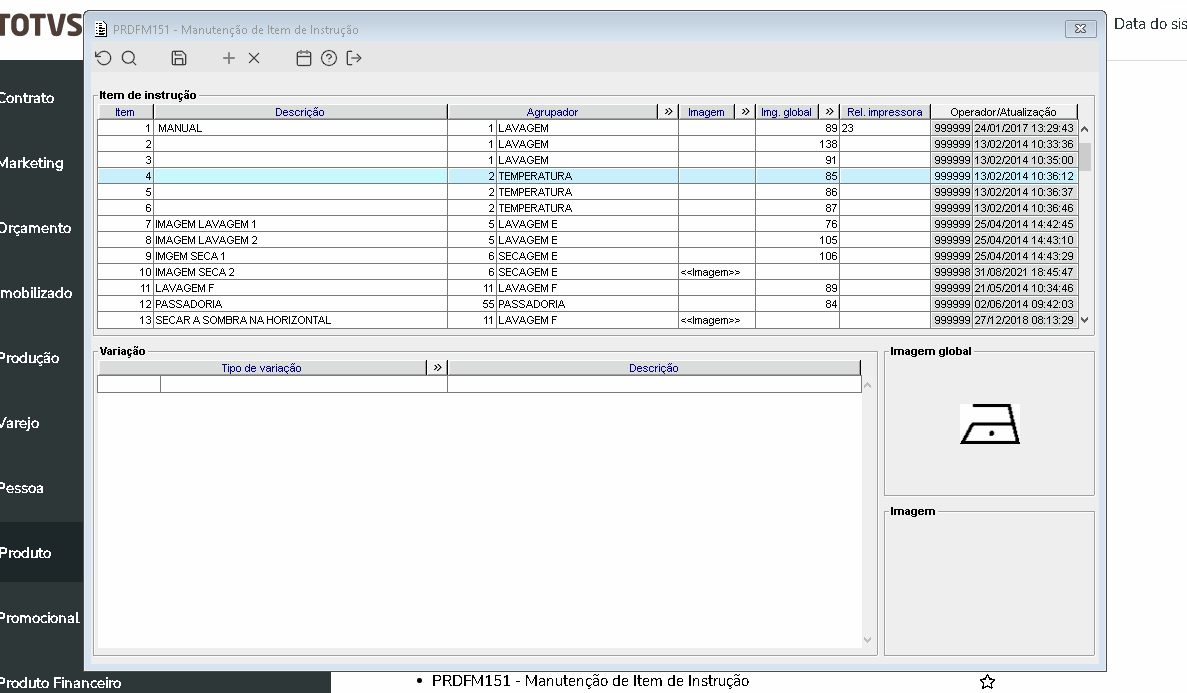
Task: Click the item grid scrollbar thumb
Action: click(1085, 157)
